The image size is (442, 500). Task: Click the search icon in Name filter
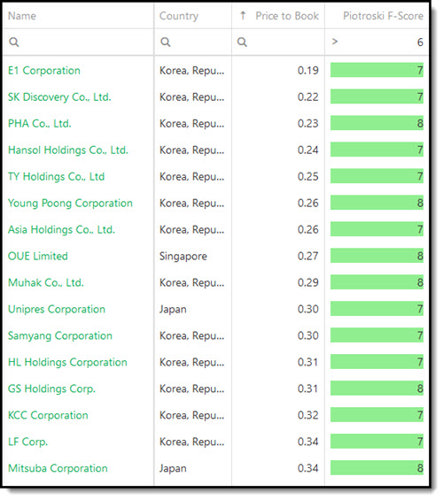coord(14,42)
